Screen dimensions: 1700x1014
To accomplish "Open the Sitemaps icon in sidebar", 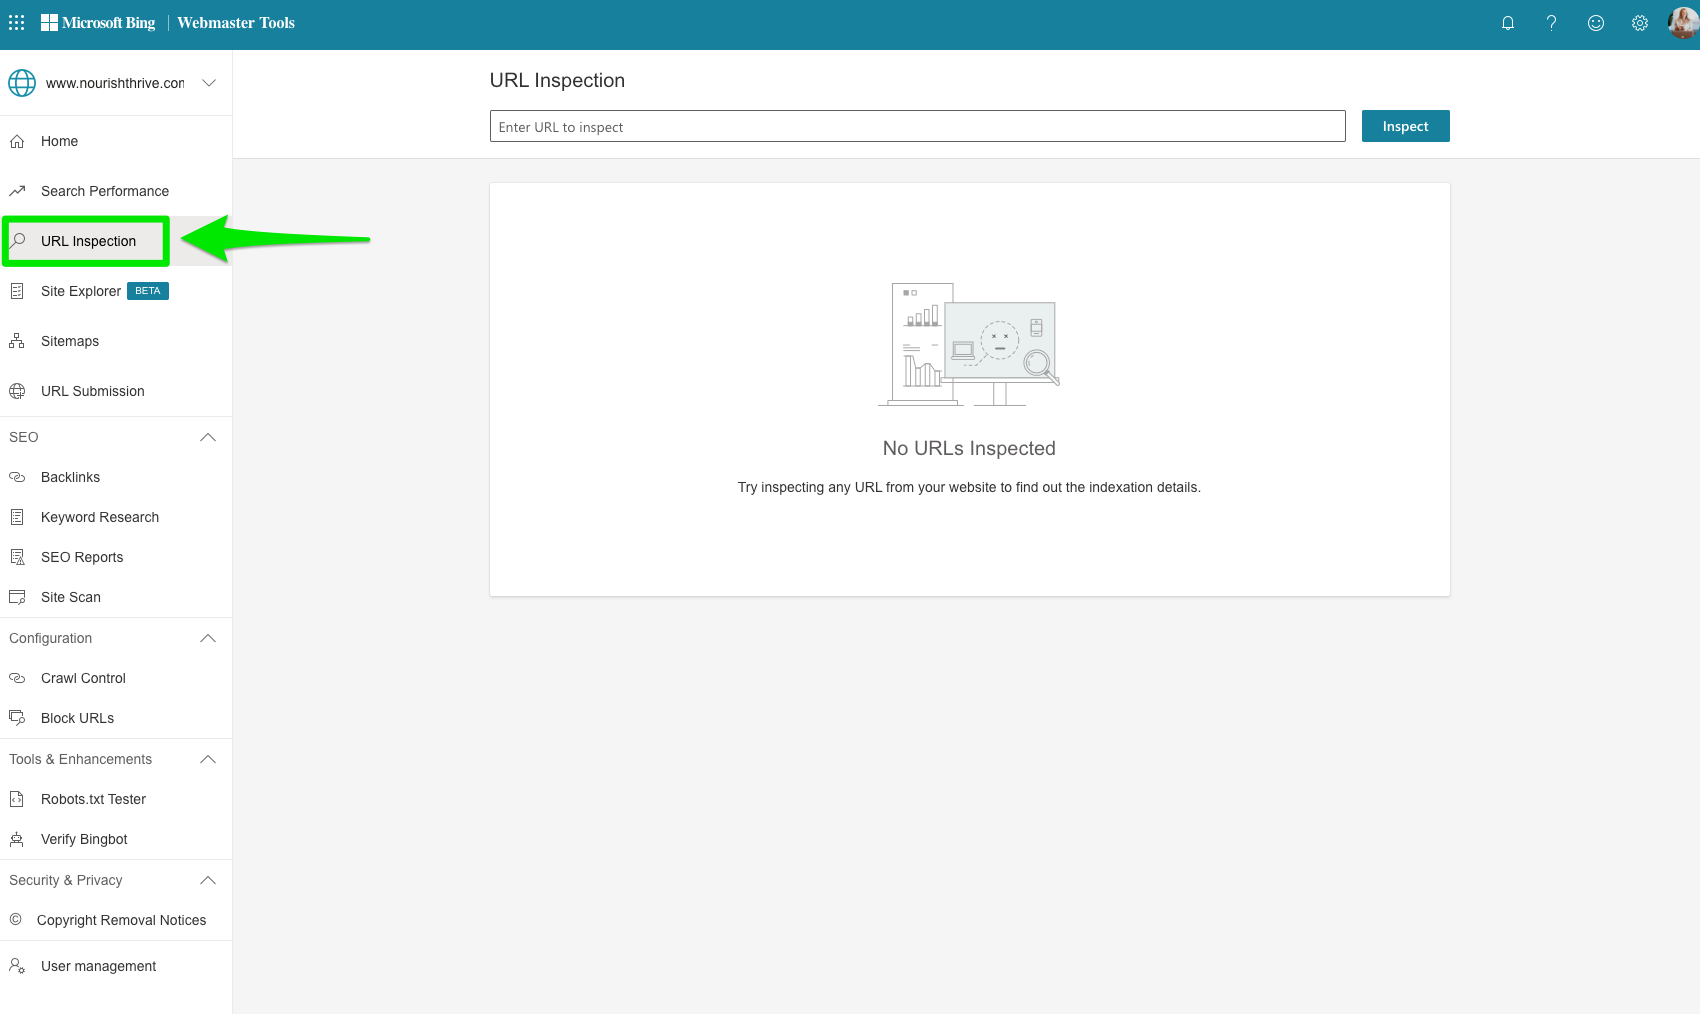I will tap(17, 341).
